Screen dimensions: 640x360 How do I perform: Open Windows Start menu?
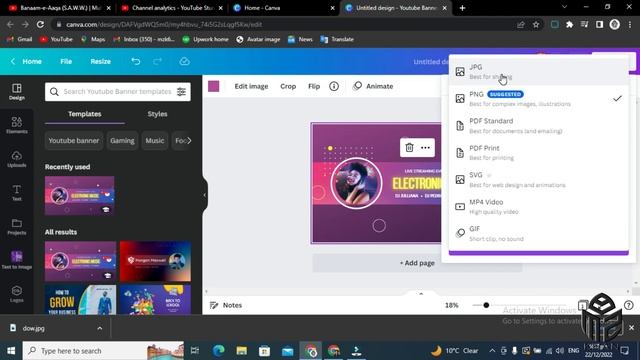11,351
